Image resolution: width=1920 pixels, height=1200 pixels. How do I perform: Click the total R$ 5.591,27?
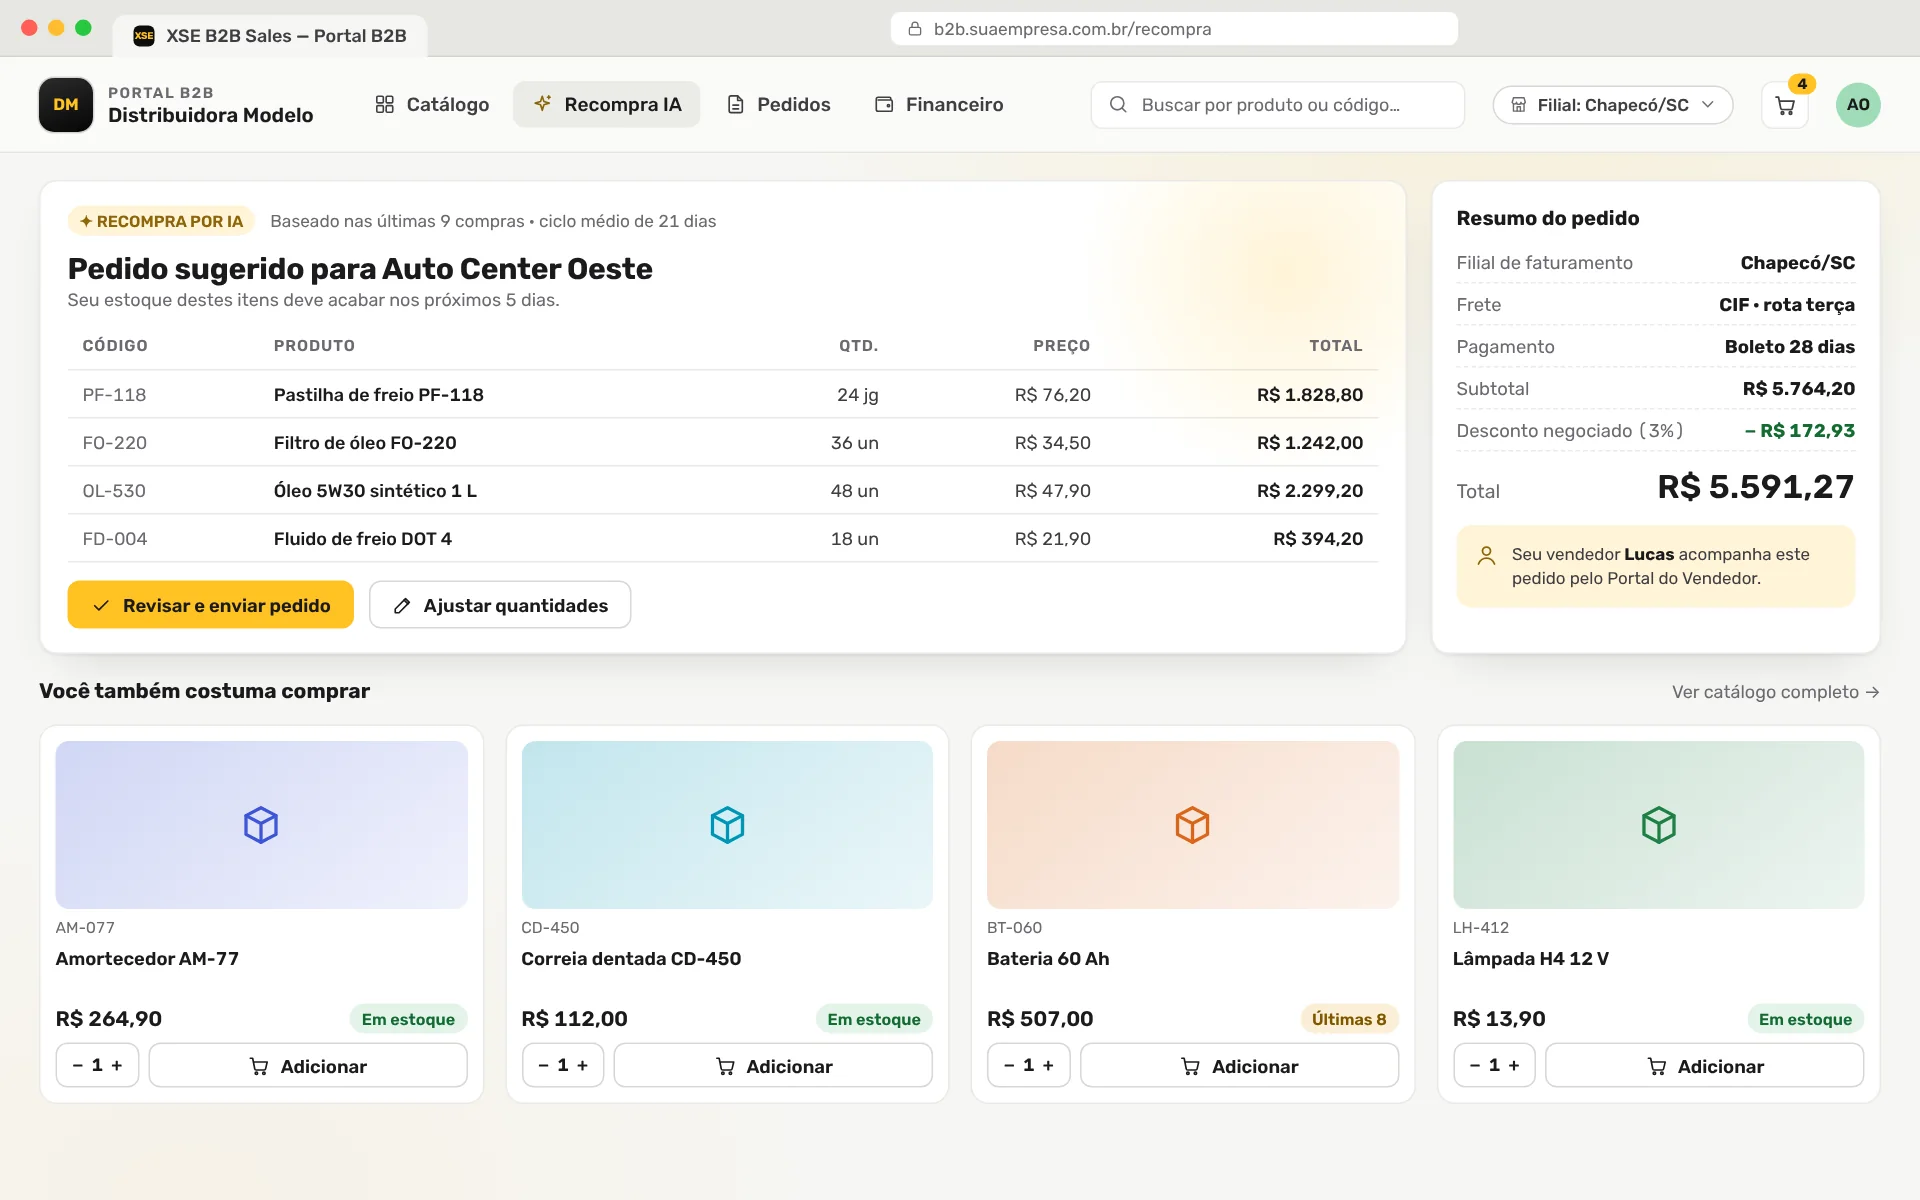click(x=1756, y=487)
